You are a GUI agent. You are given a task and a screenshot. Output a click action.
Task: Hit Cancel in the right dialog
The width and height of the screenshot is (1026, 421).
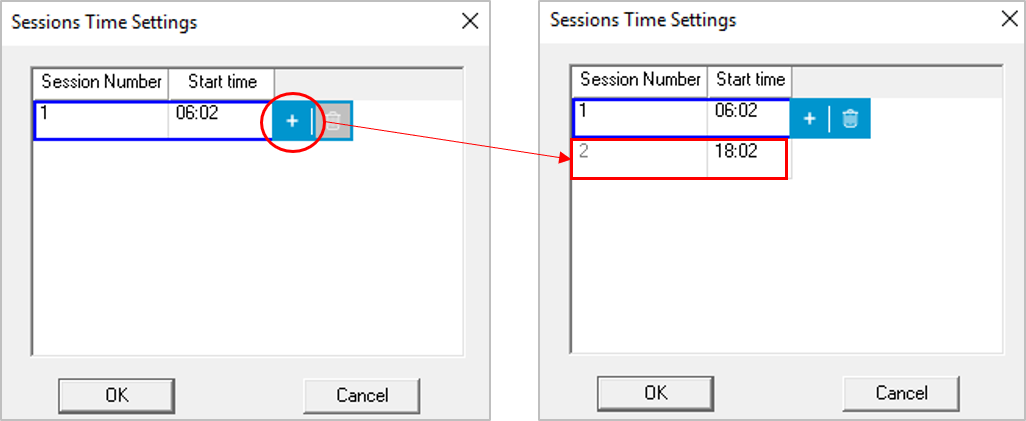(x=901, y=393)
